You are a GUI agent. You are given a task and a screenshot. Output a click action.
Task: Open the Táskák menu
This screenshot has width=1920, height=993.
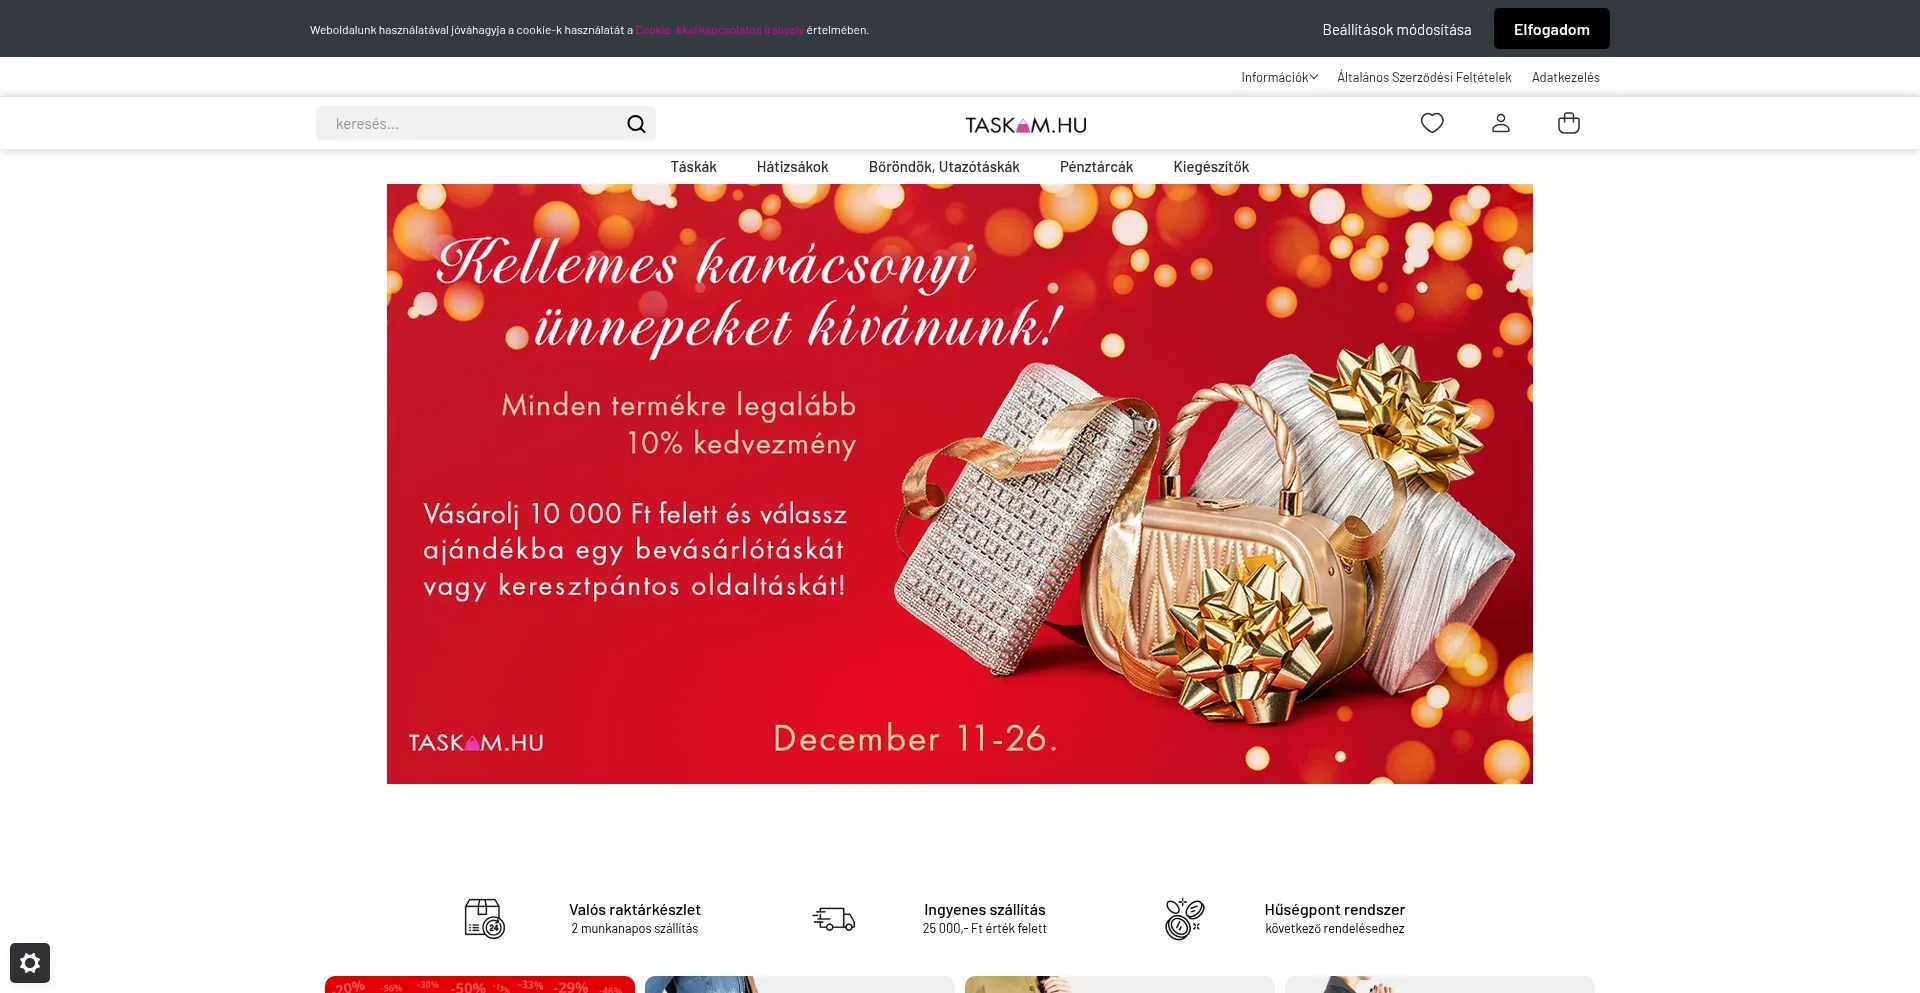coord(693,167)
